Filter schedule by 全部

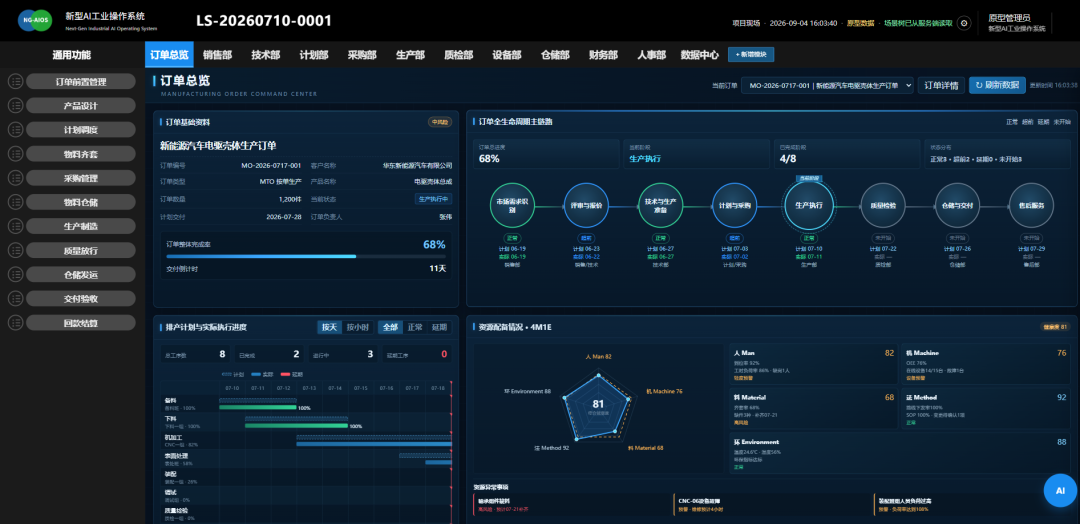[391, 327]
